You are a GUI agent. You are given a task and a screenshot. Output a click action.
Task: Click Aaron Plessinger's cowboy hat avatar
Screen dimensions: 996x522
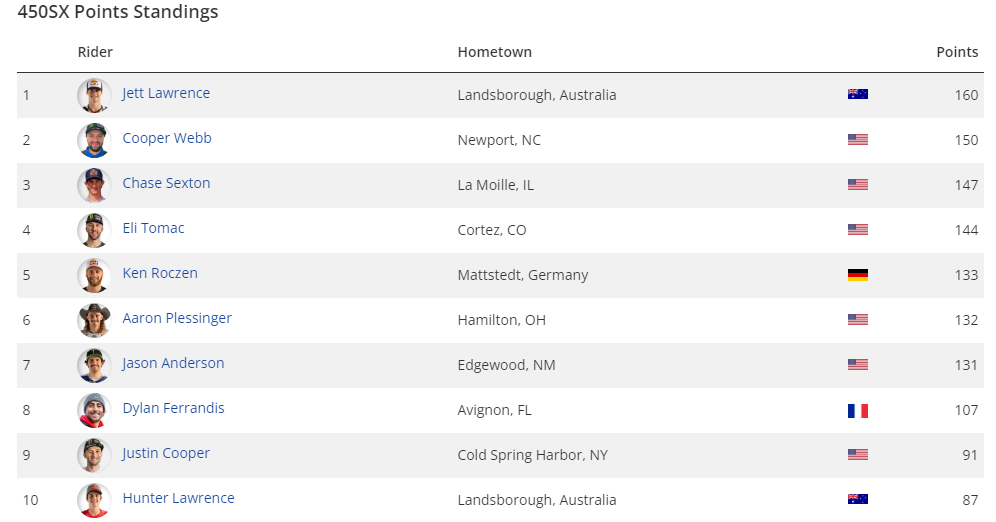93,320
